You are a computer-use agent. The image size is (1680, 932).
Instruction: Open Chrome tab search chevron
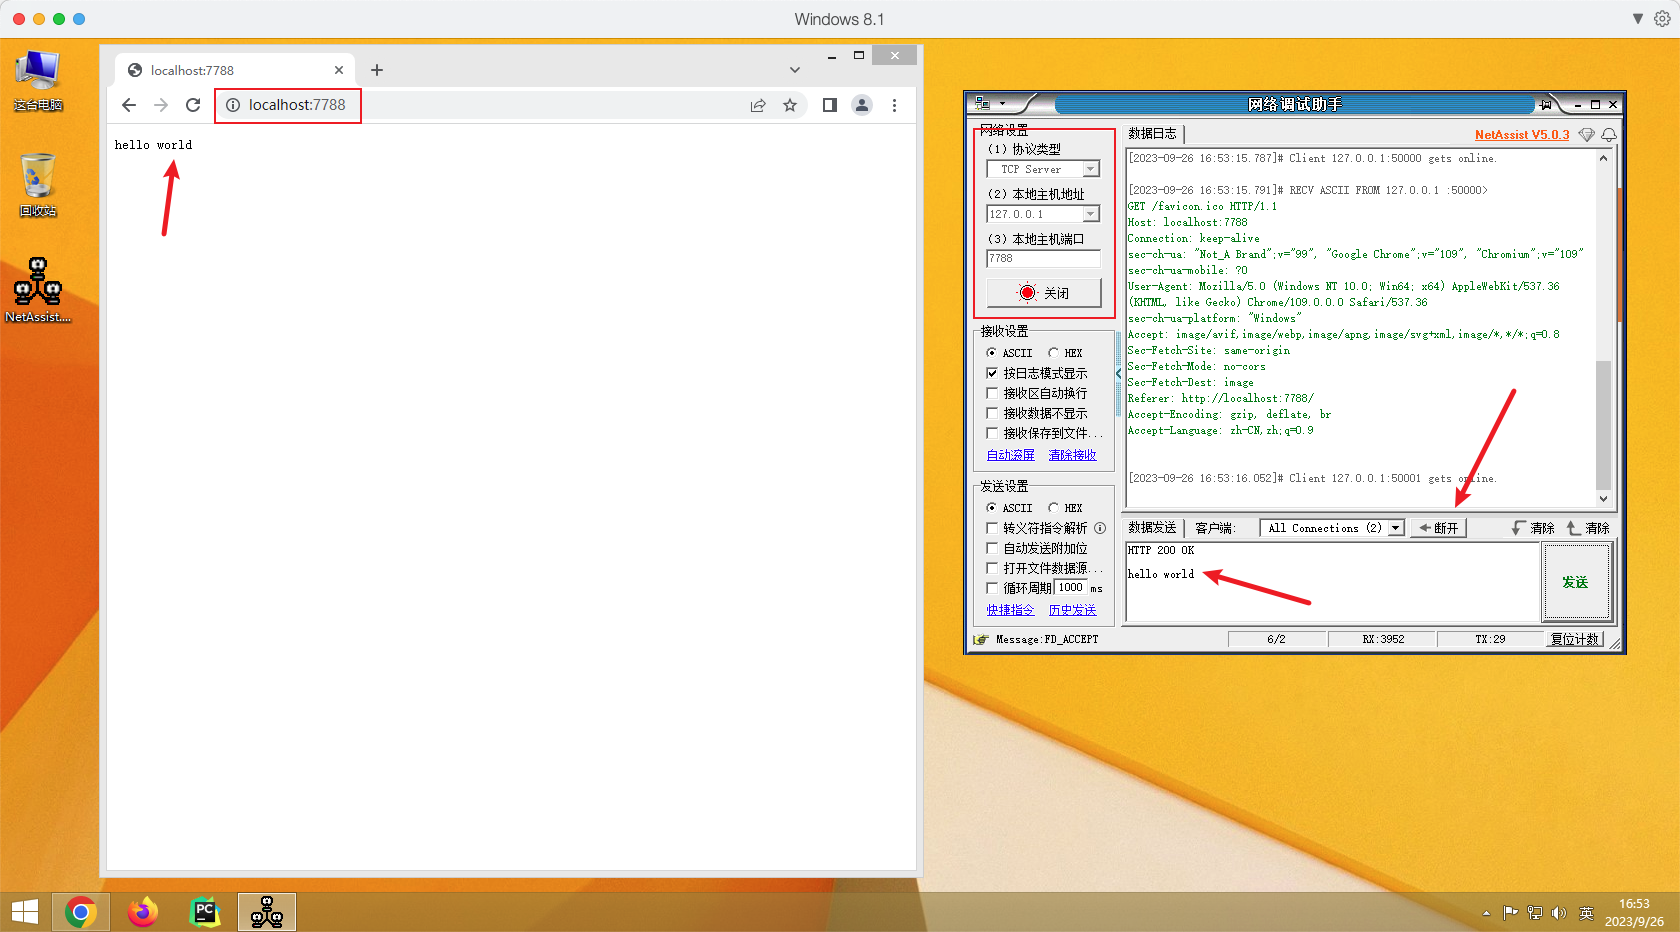pos(795,70)
